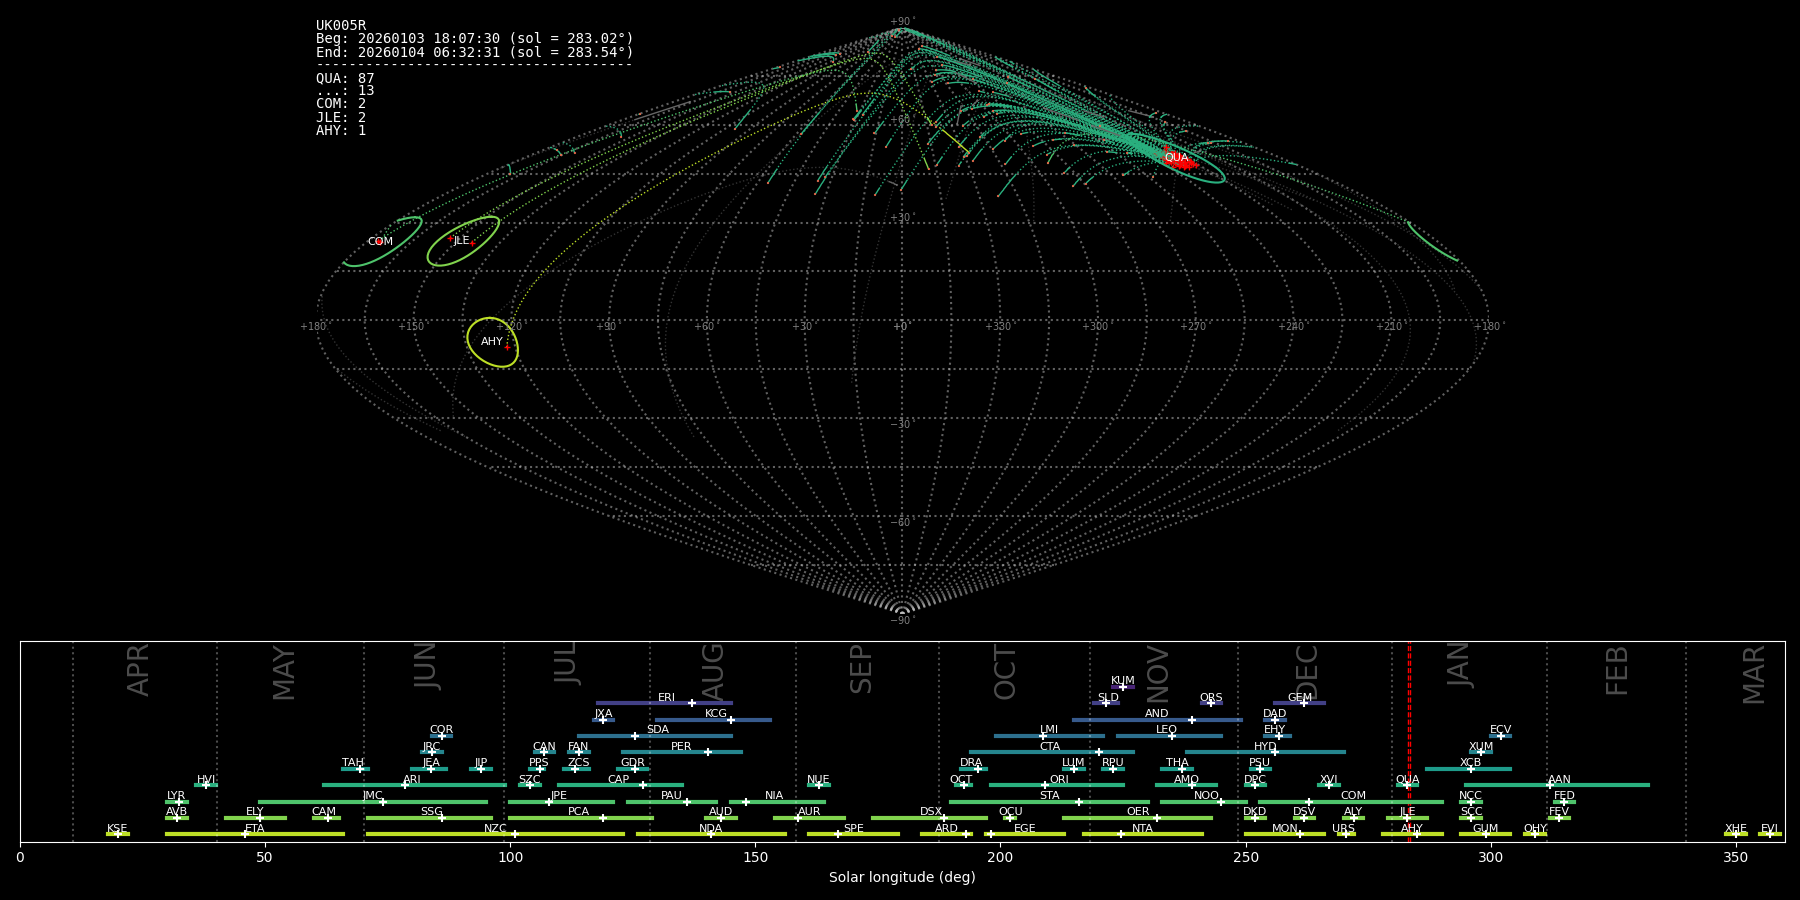Click the QUA radiant label on sky map
The image size is (1800, 900).
[1176, 158]
